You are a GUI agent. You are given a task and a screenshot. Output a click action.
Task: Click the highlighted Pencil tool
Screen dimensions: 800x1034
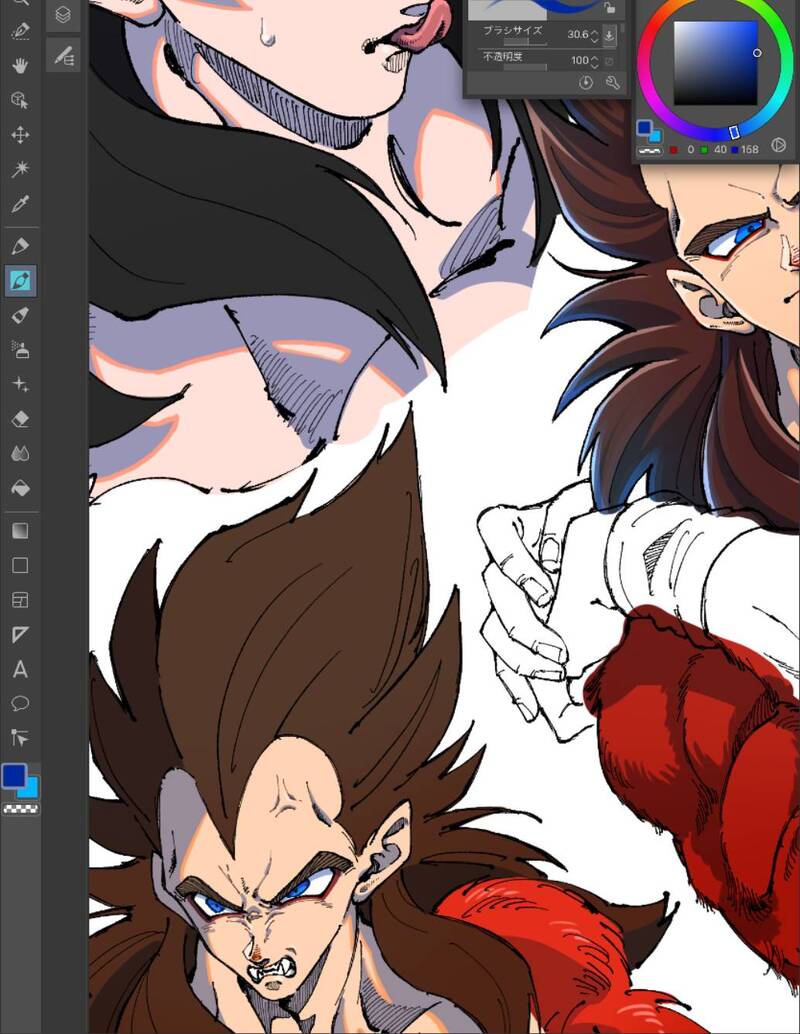pos(20,281)
